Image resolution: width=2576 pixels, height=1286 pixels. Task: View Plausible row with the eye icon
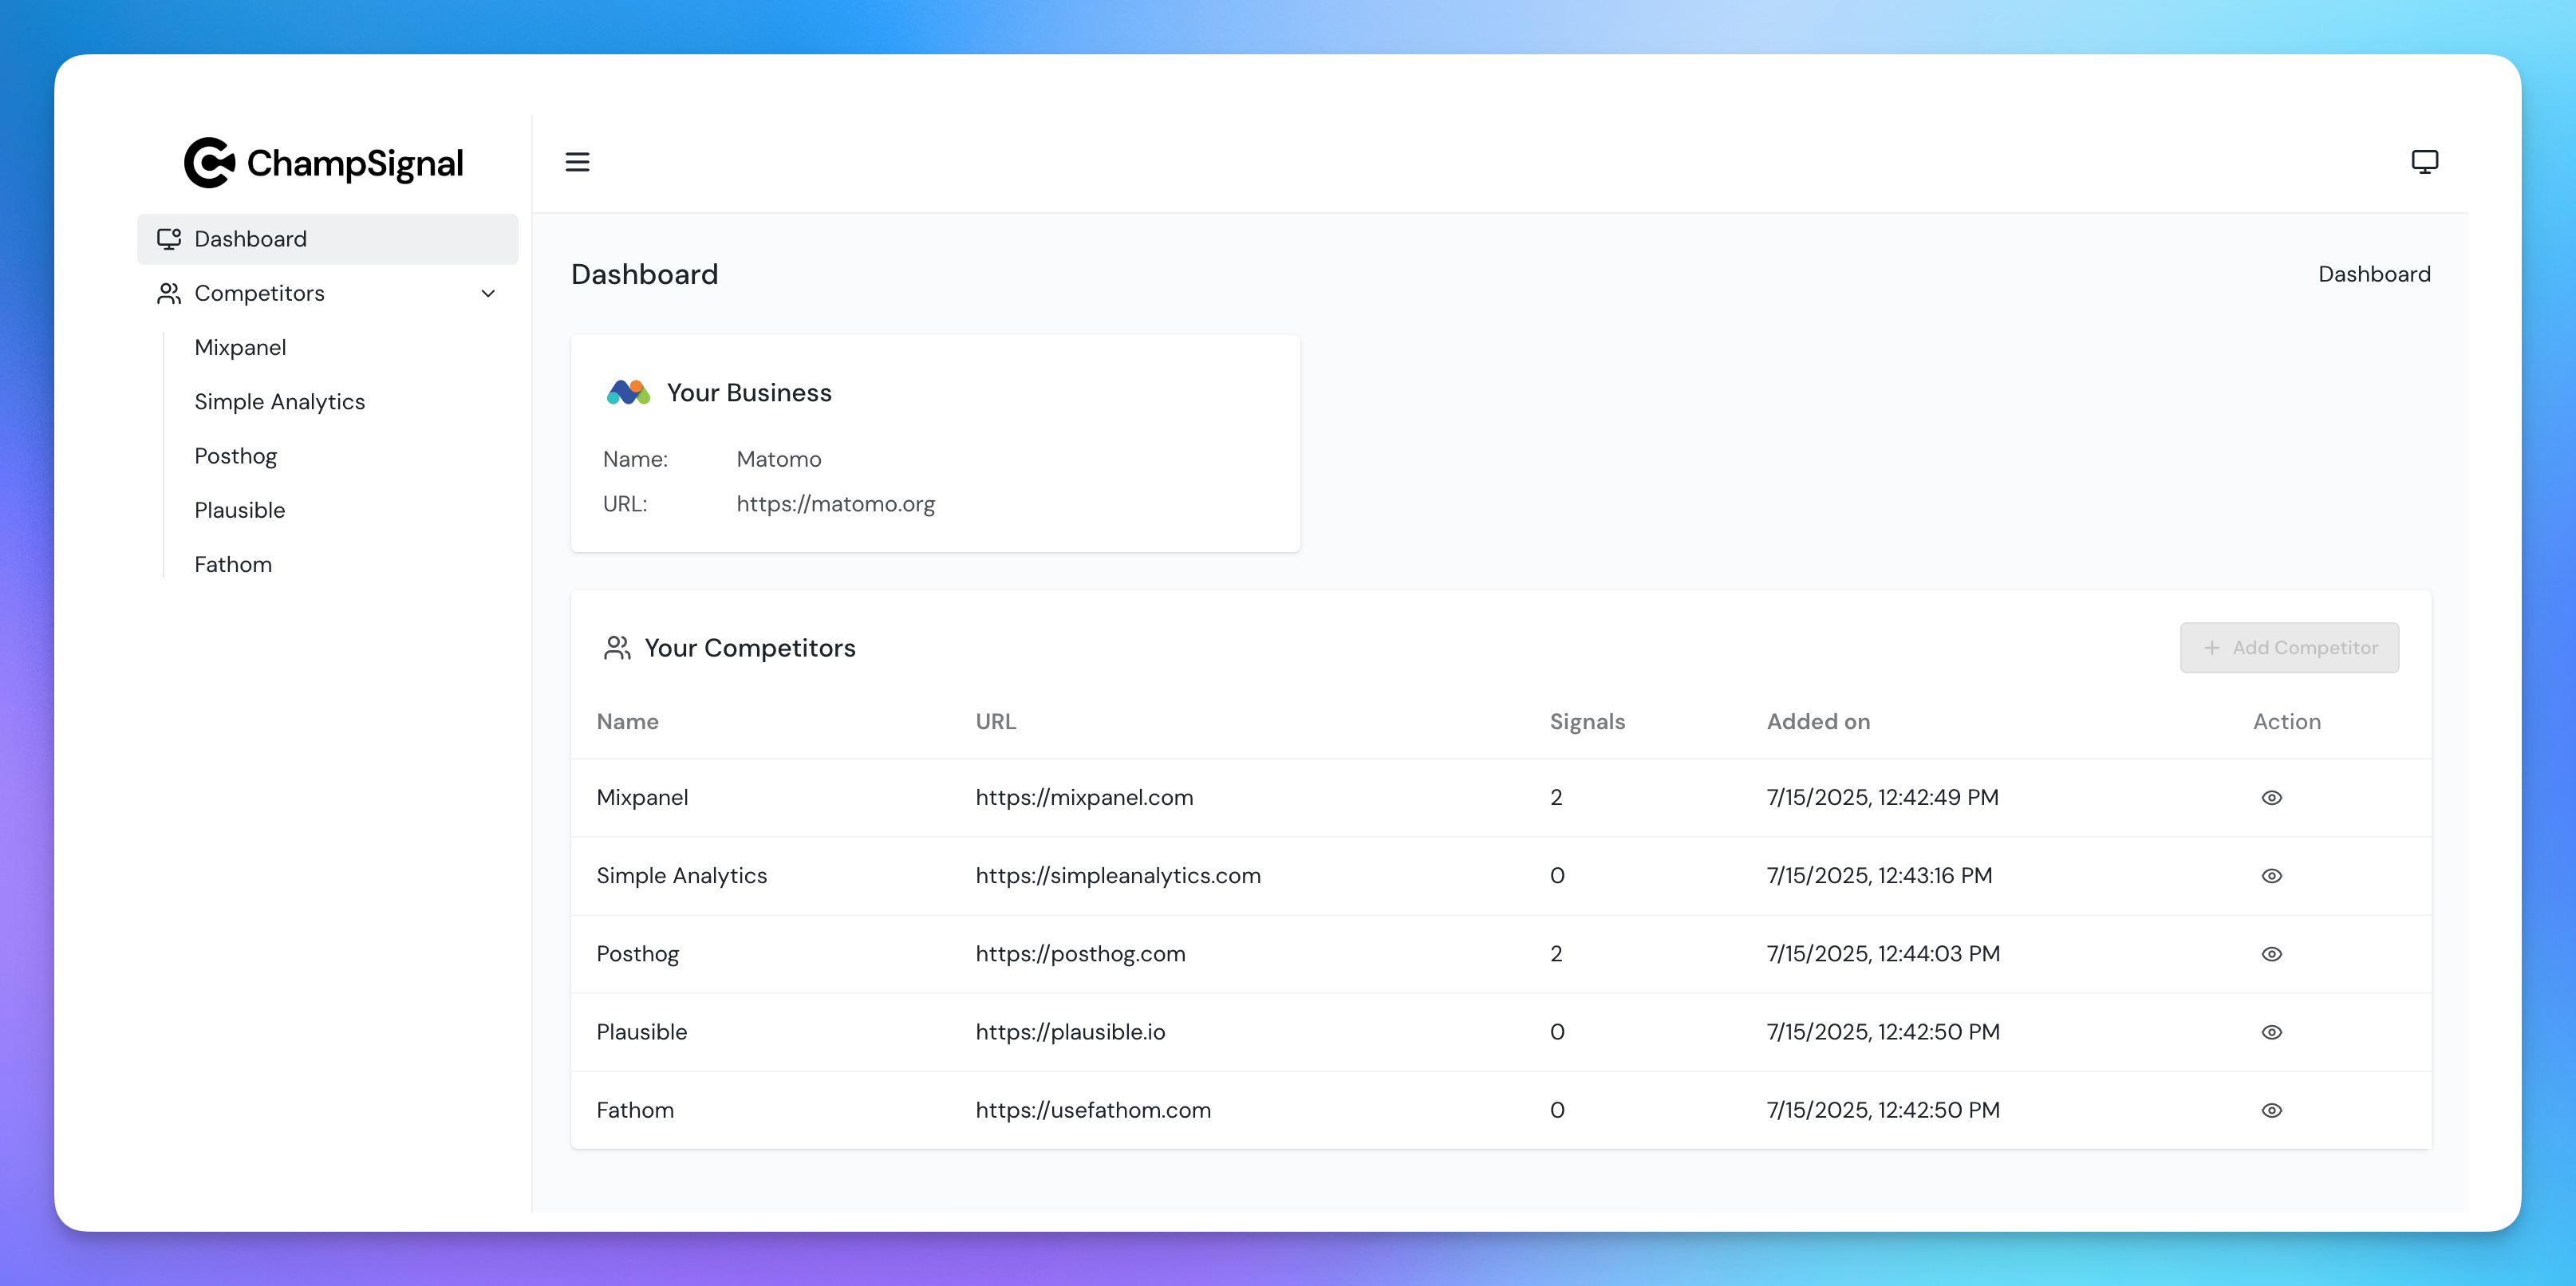point(2271,1032)
